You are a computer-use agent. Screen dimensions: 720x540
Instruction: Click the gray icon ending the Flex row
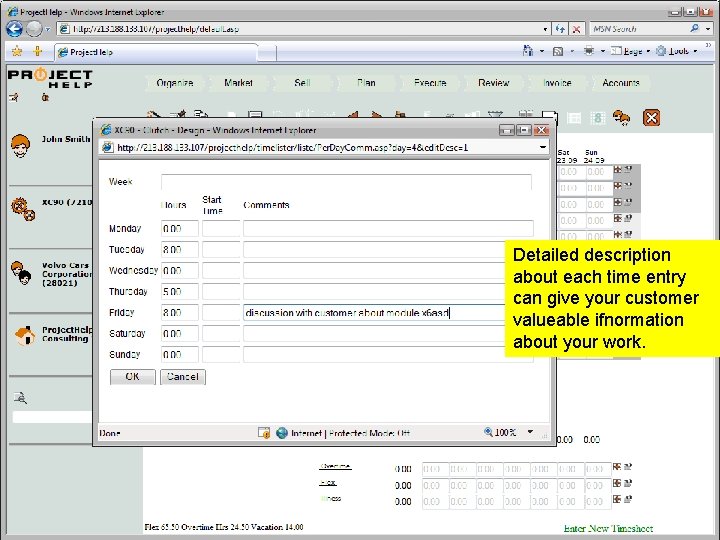tap(628, 483)
